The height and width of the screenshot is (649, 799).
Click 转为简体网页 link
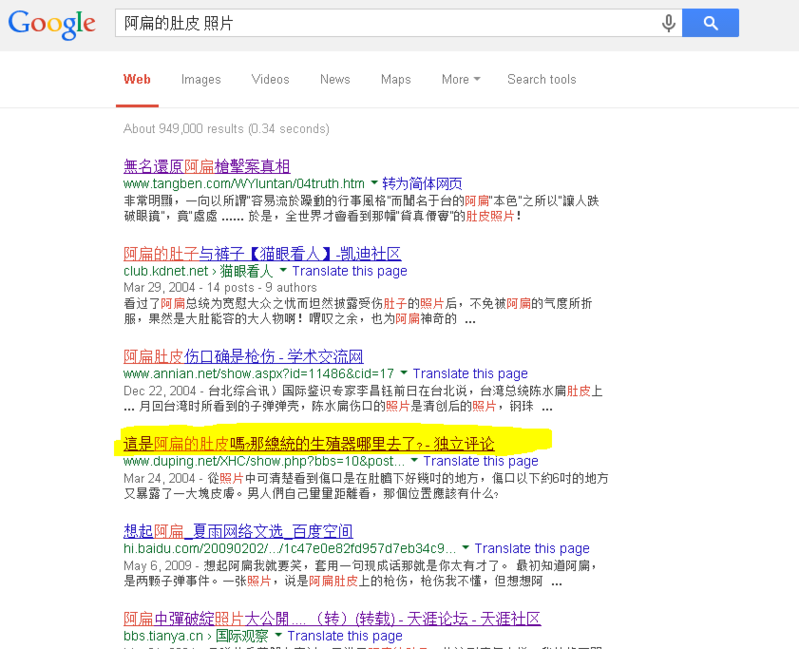pyautogui.click(x=422, y=184)
